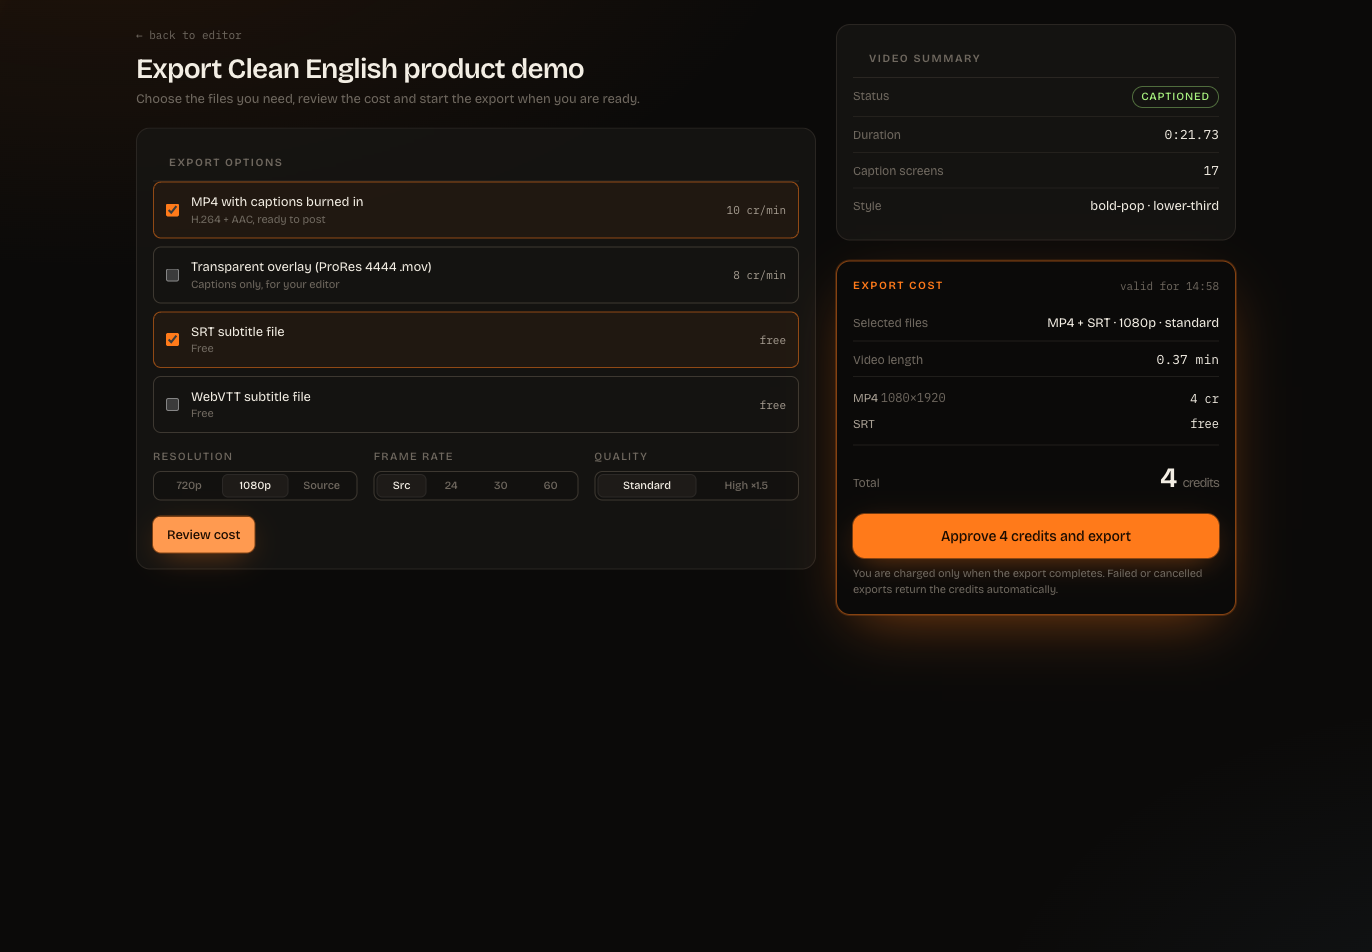Click duration value 0:21.73
The image size is (1372, 952).
1191,135
